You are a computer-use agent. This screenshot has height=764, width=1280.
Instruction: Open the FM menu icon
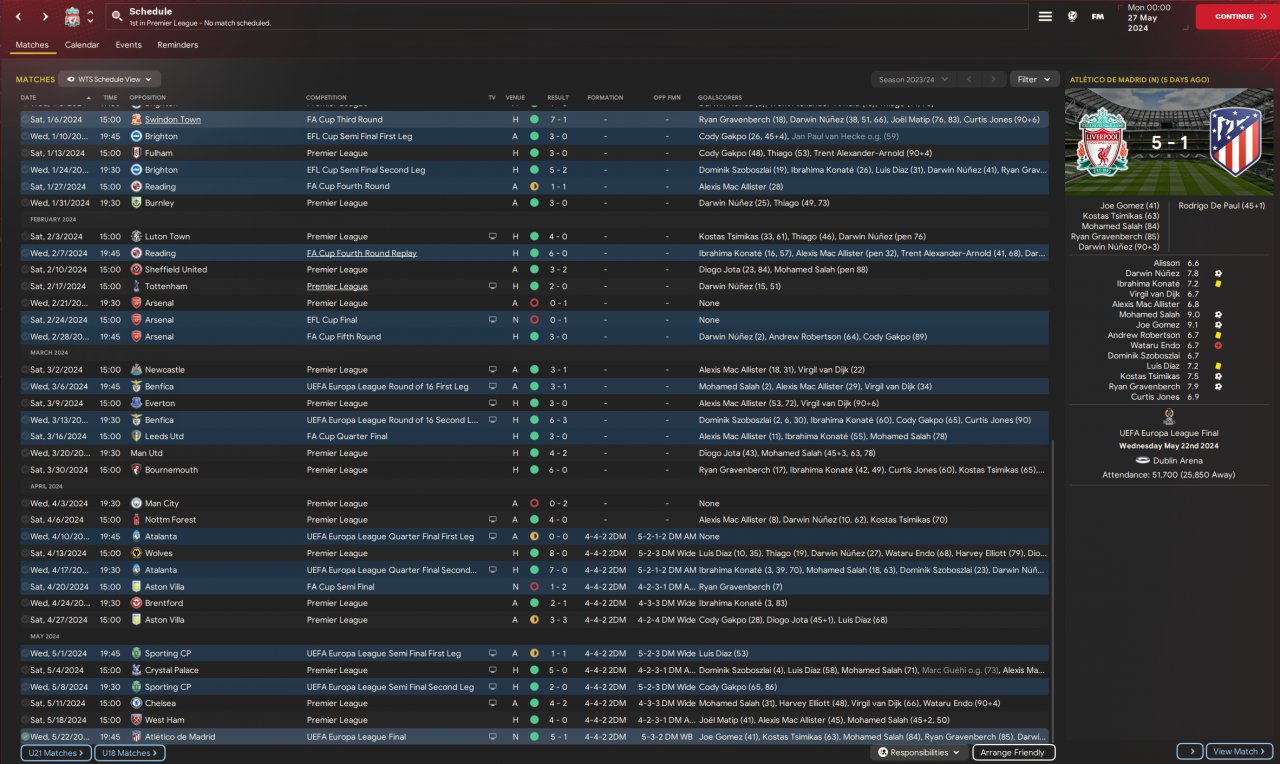pos(1098,17)
